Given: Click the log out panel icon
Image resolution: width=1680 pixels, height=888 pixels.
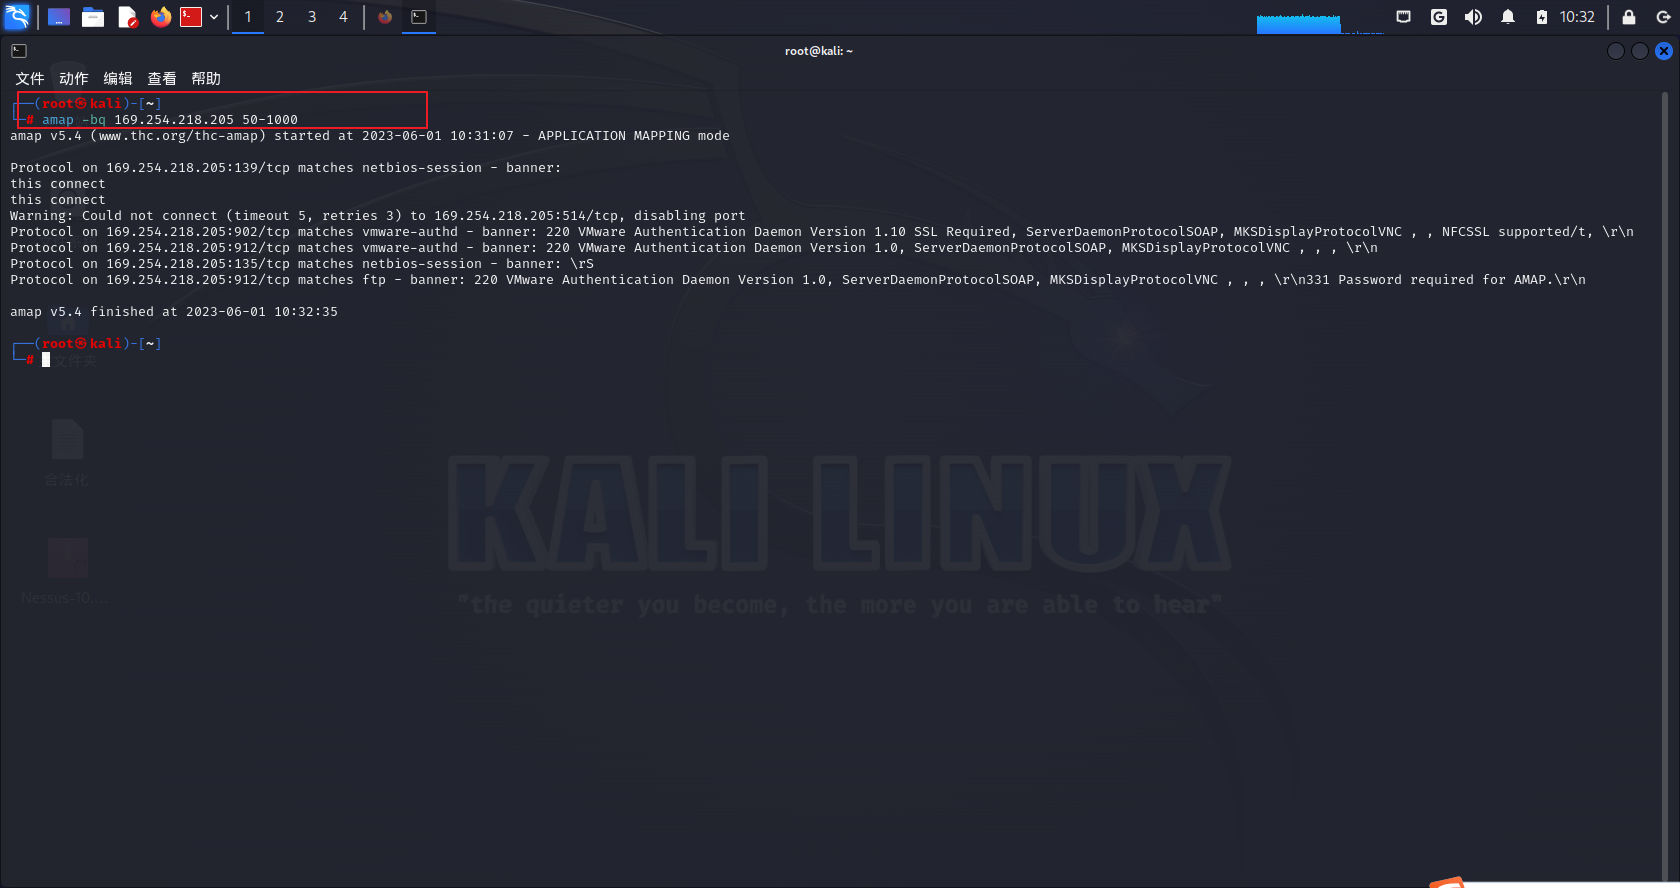Looking at the screenshot, I should (1663, 17).
